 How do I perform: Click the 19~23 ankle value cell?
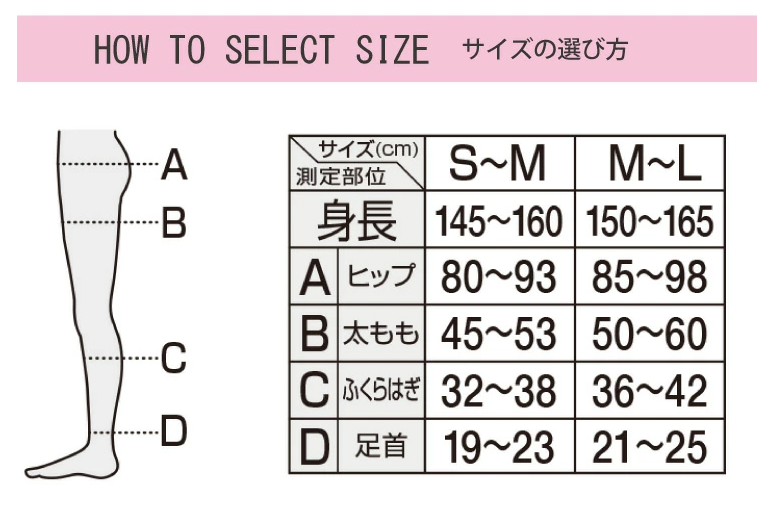(x=498, y=446)
